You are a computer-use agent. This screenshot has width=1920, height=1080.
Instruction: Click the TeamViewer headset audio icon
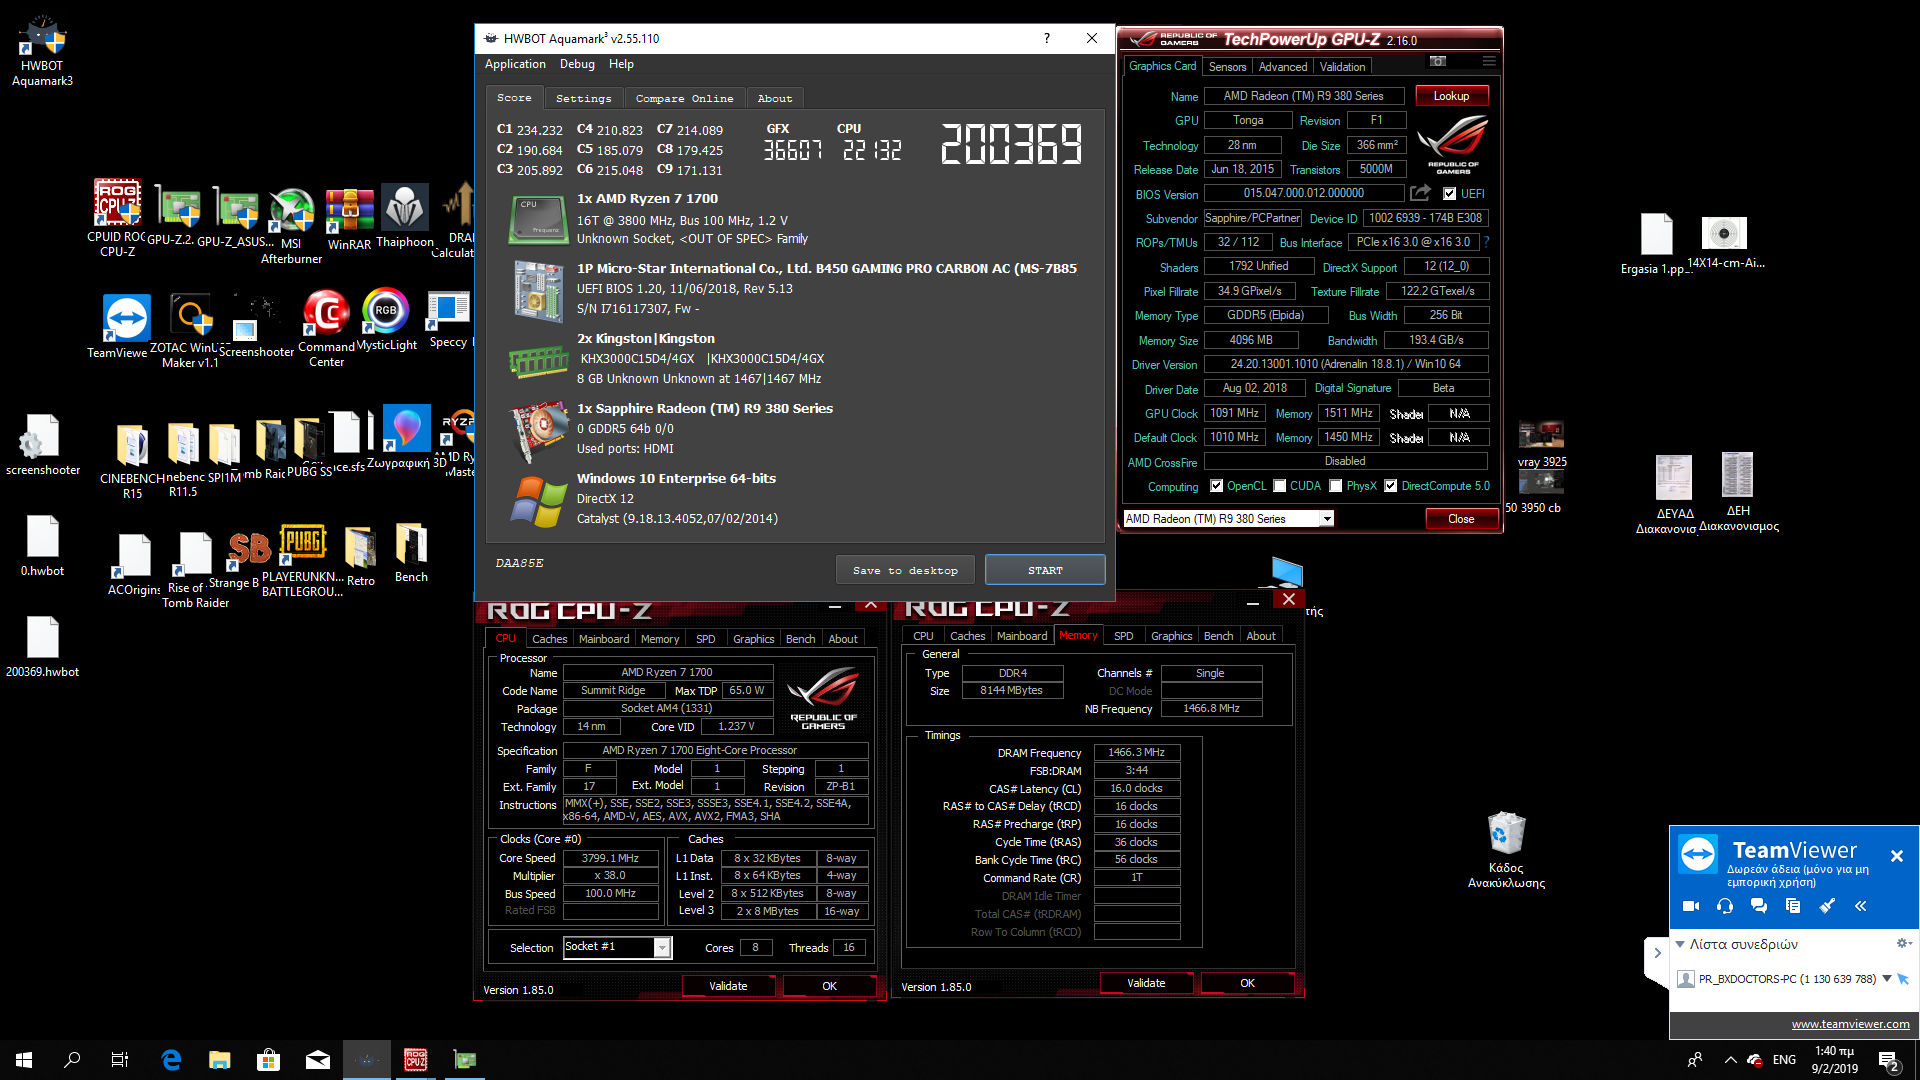tap(1725, 906)
